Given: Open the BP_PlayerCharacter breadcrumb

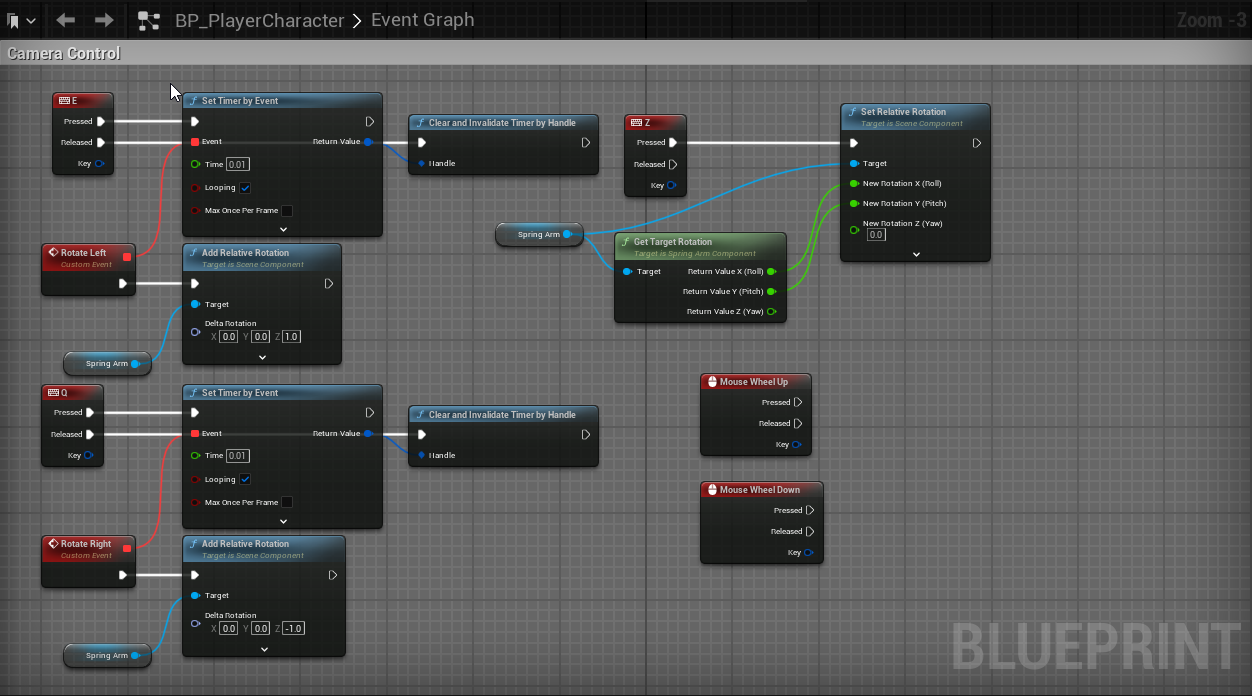Looking at the screenshot, I should (x=259, y=20).
